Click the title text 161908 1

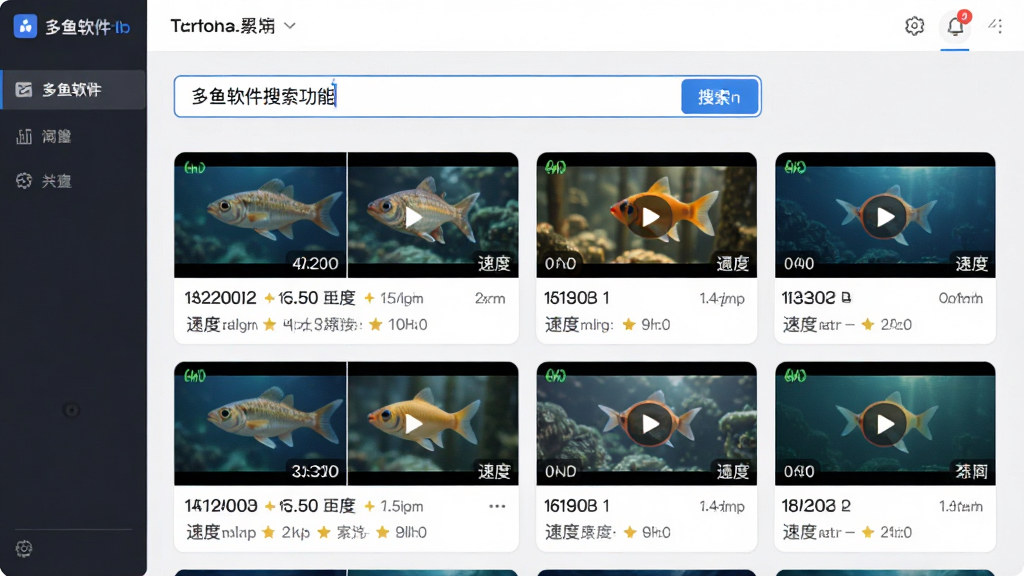click(x=577, y=506)
